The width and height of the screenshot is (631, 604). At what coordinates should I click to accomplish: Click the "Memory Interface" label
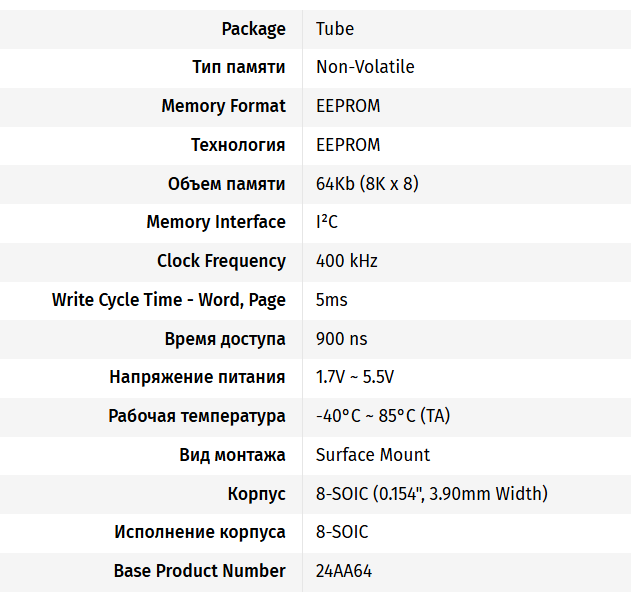tap(216, 222)
